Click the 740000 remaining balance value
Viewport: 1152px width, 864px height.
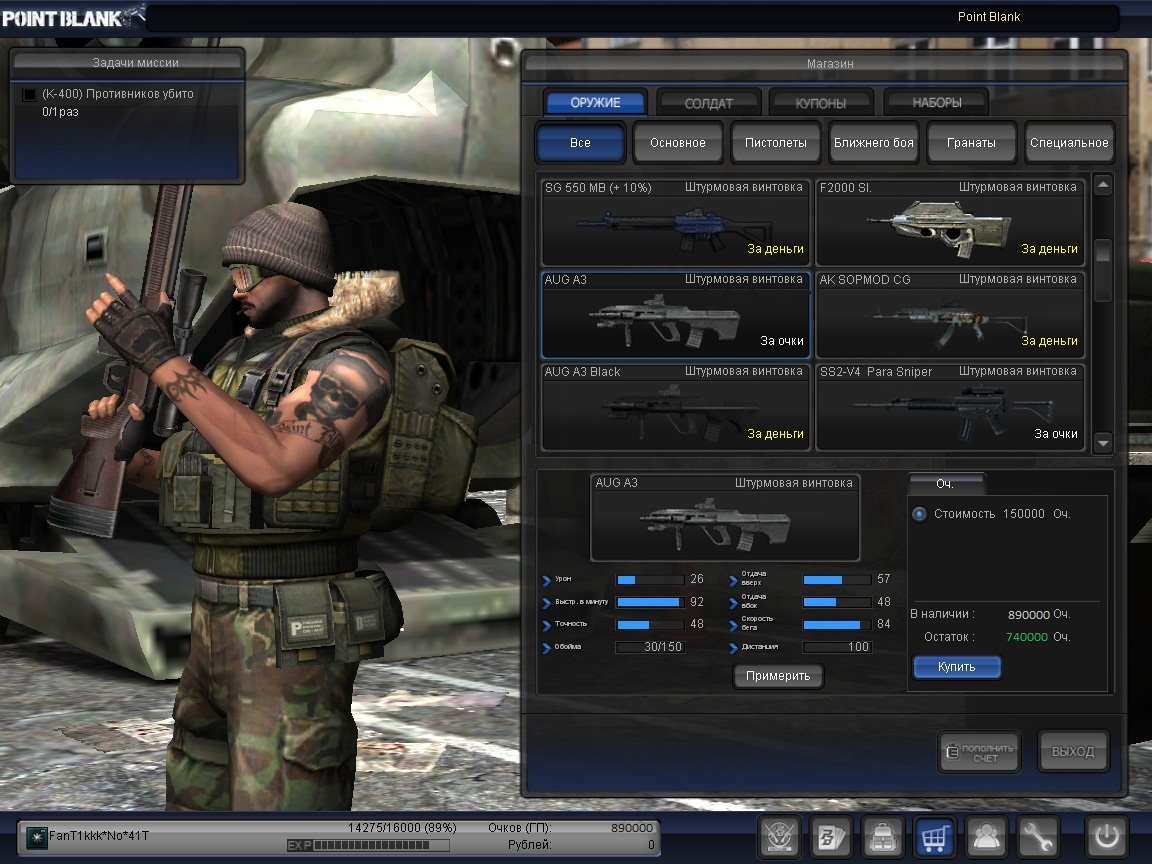[x=1026, y=637]
